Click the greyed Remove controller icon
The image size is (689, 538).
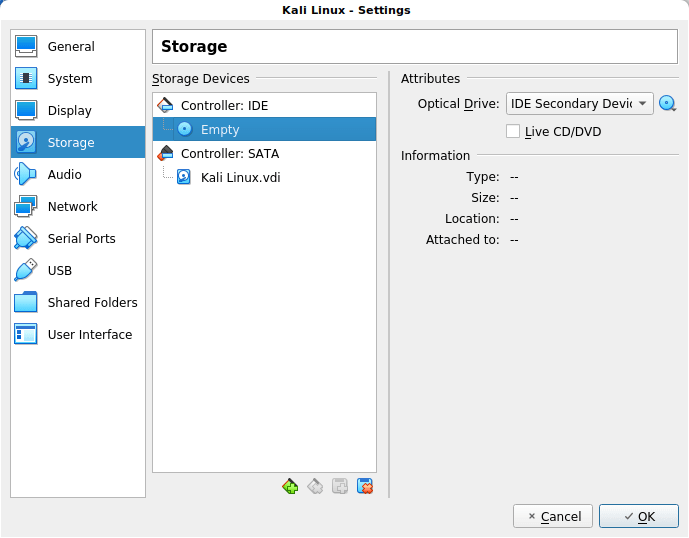(x=315, y=487)
